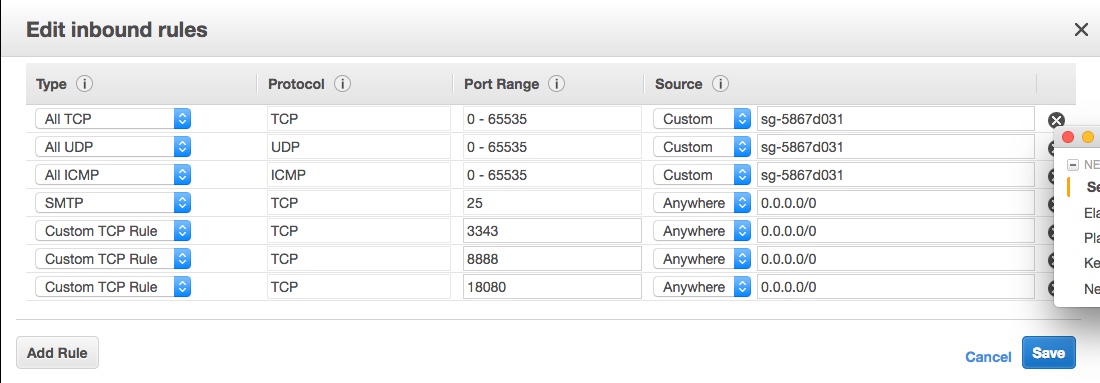
Task: Click the Protocol column header
Action: (x=296, y=84)
